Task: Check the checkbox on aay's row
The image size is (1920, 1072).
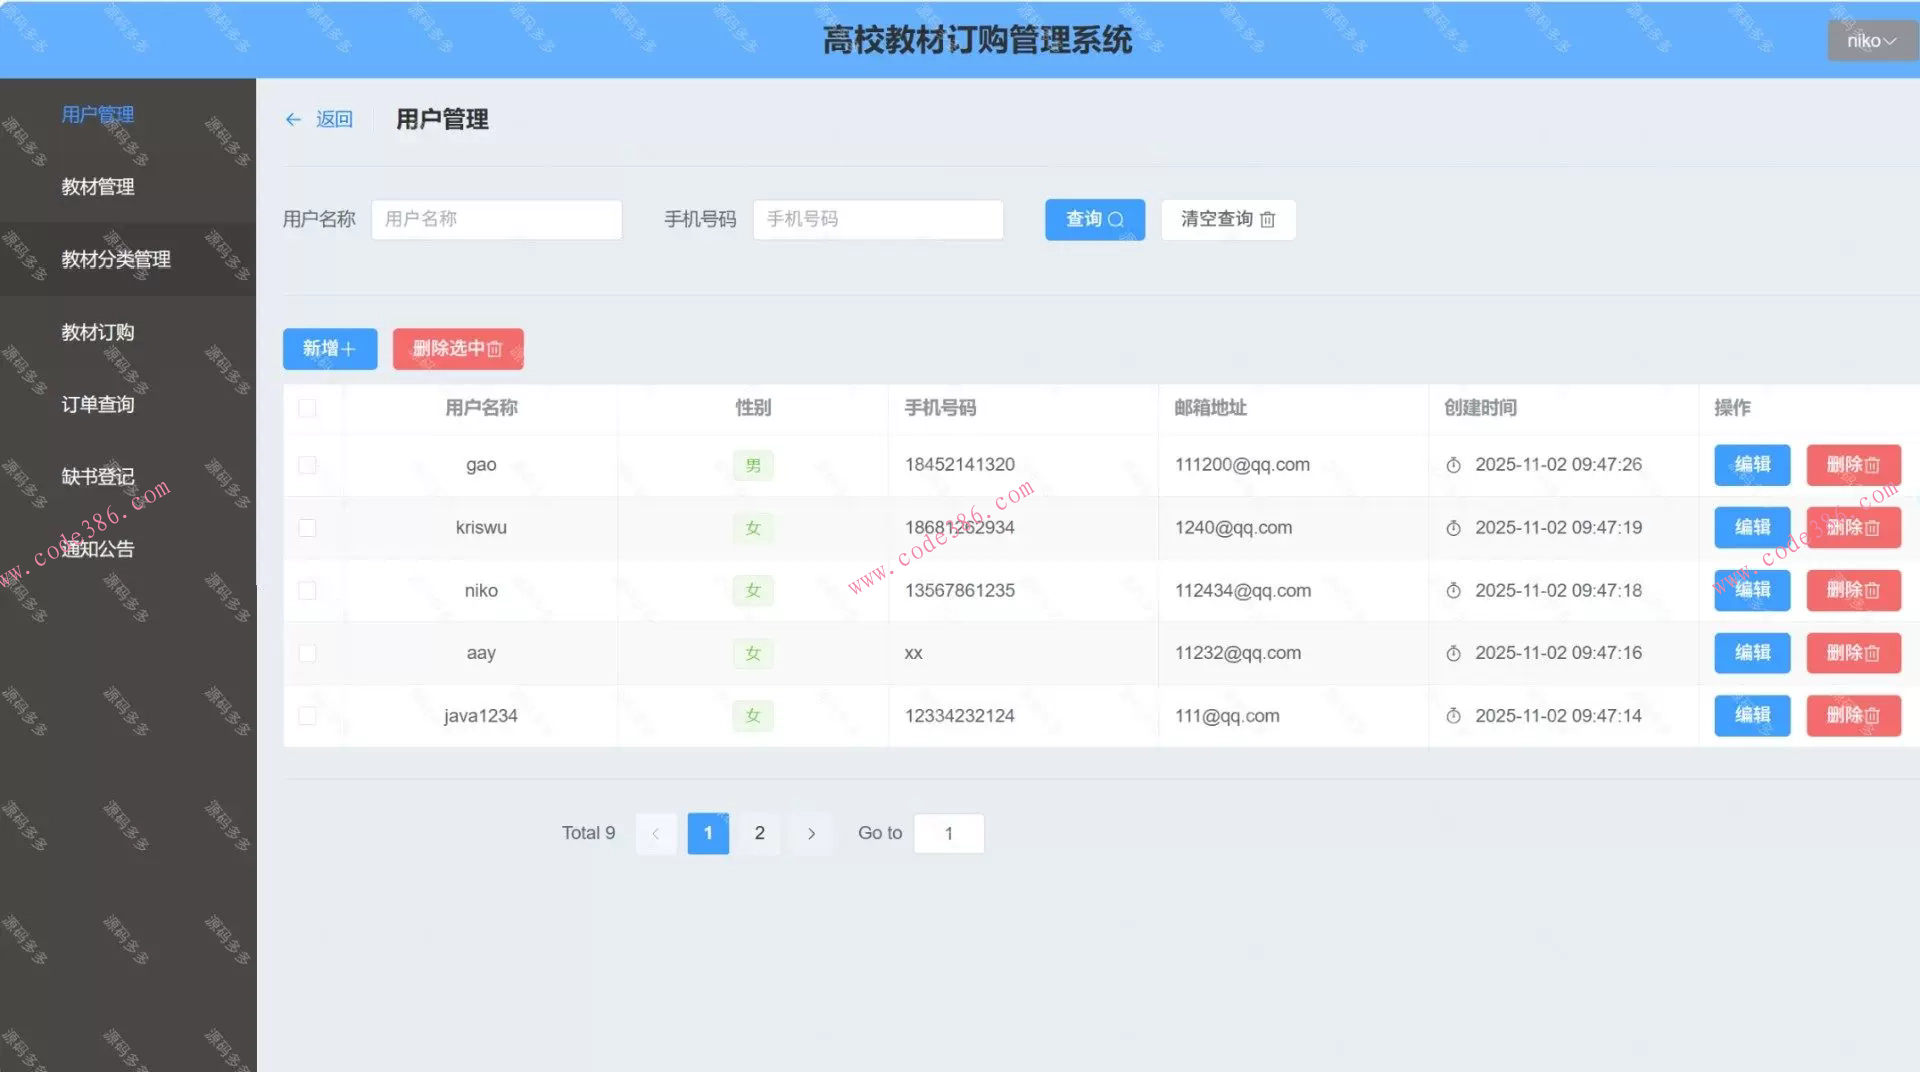Action: [307, 653]
